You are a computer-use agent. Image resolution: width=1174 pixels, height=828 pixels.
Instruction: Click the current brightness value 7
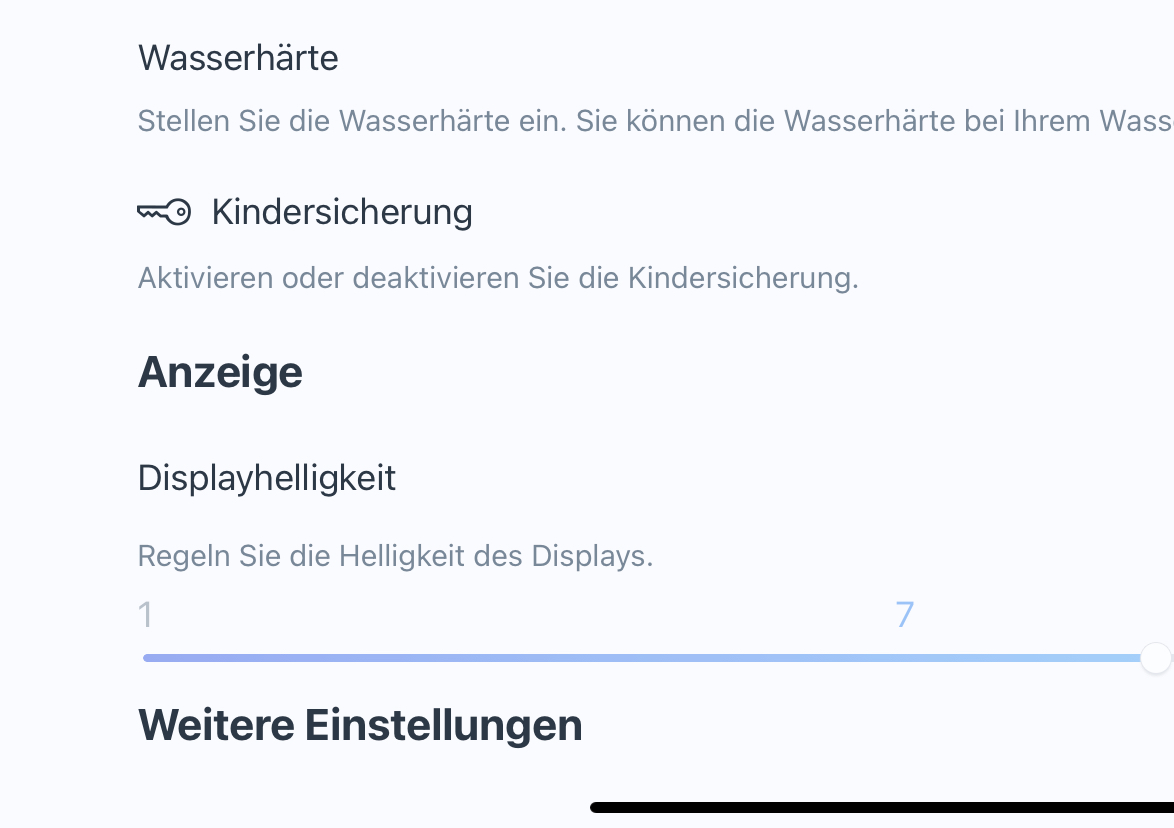pyautogui.click(x=905, y=614)
